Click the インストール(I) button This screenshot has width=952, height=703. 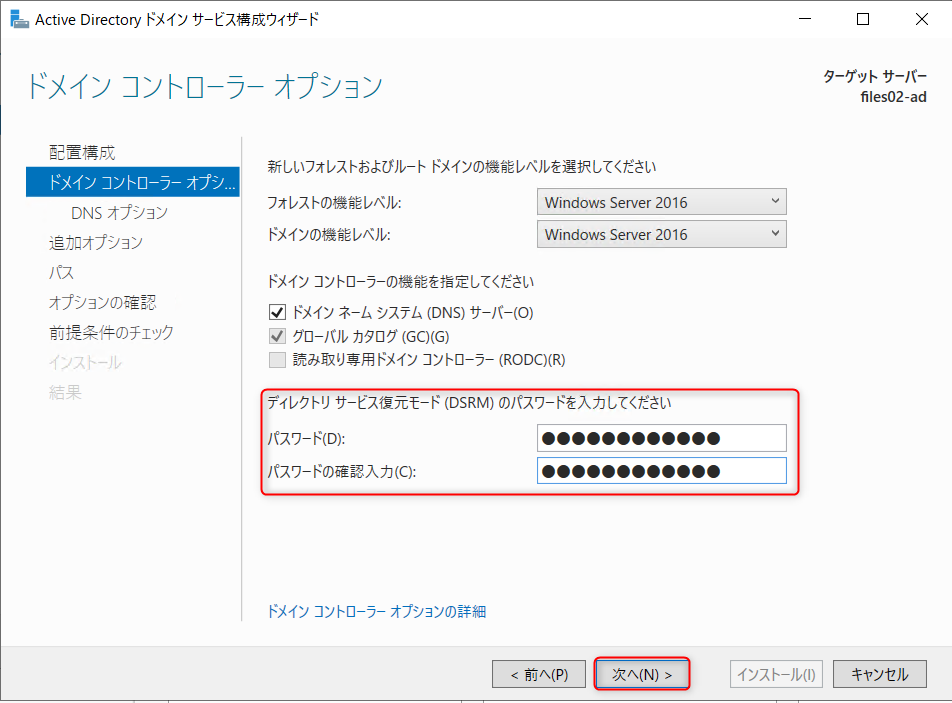point(776,674)
